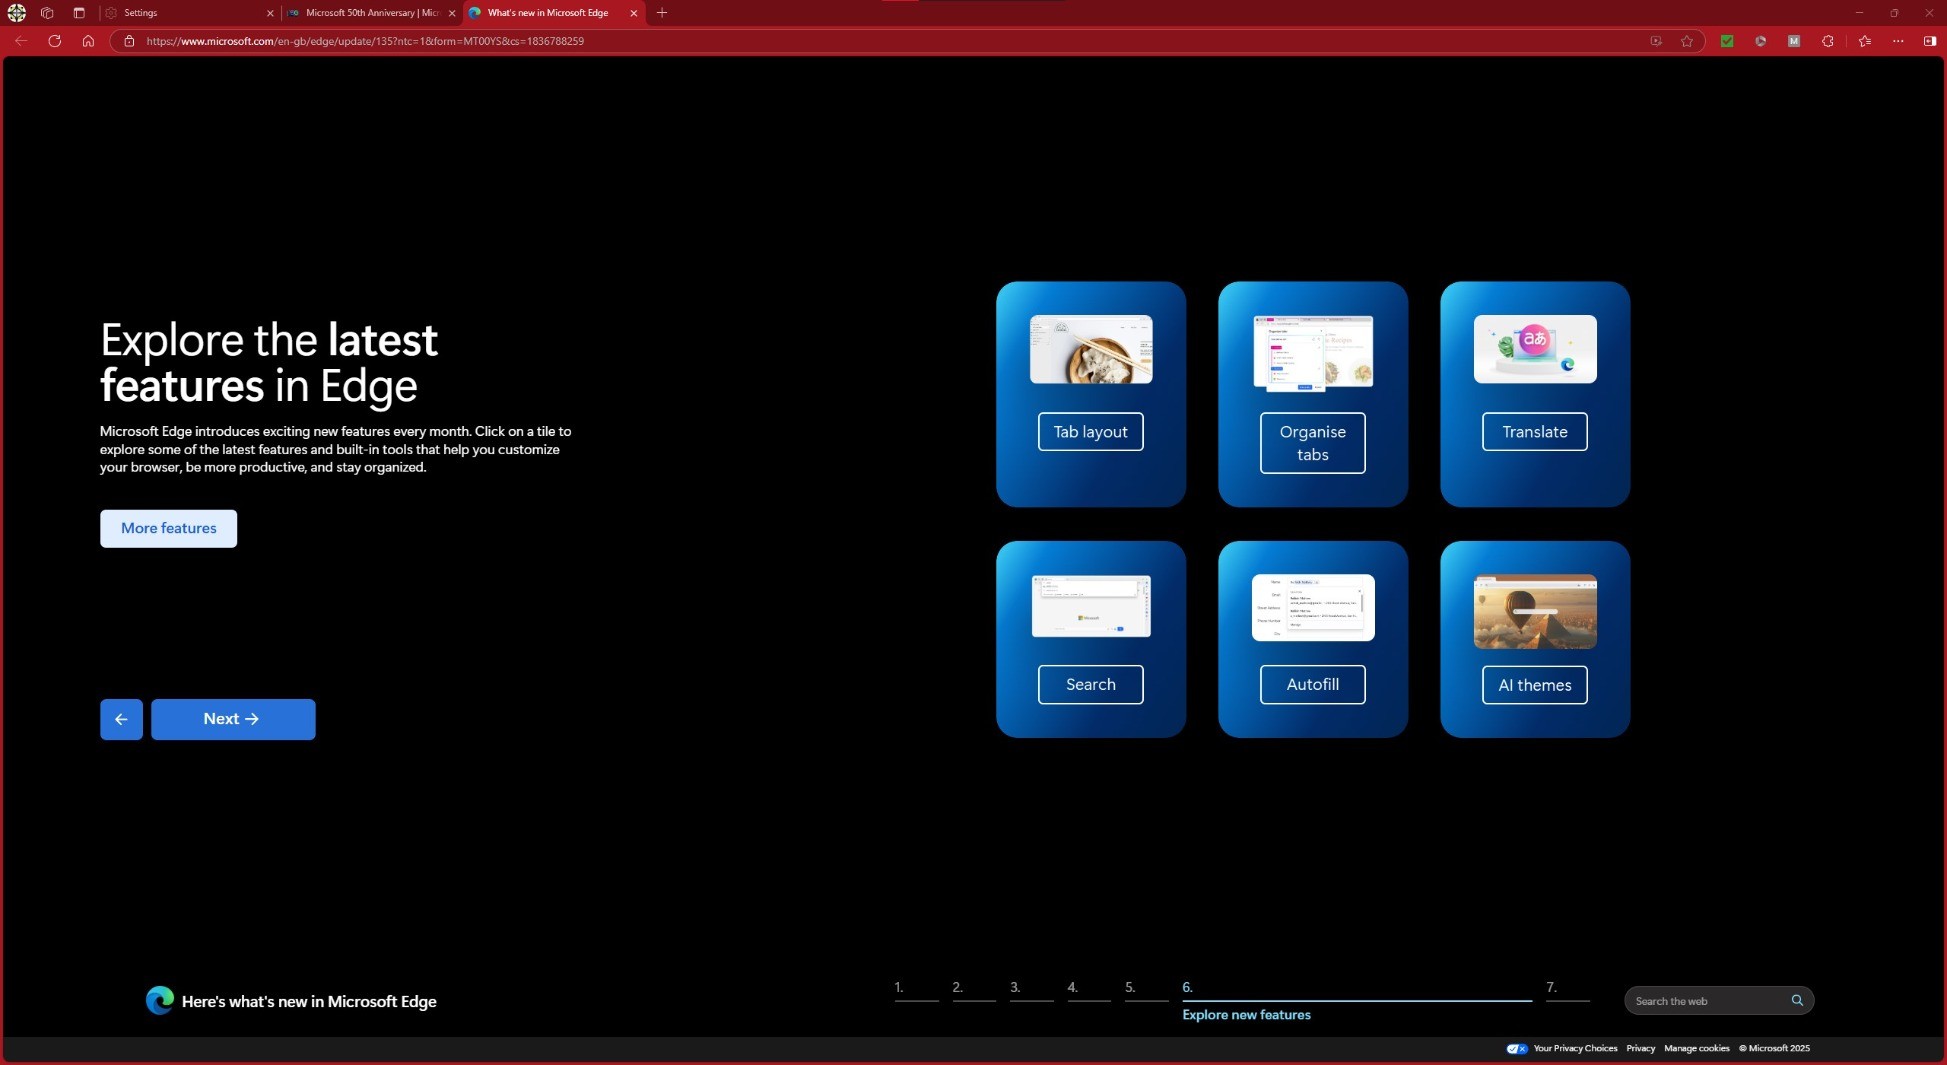The image size is (1947, 1065).
Task: Click the green checkmark extension icon
Action: (1727, 41)
